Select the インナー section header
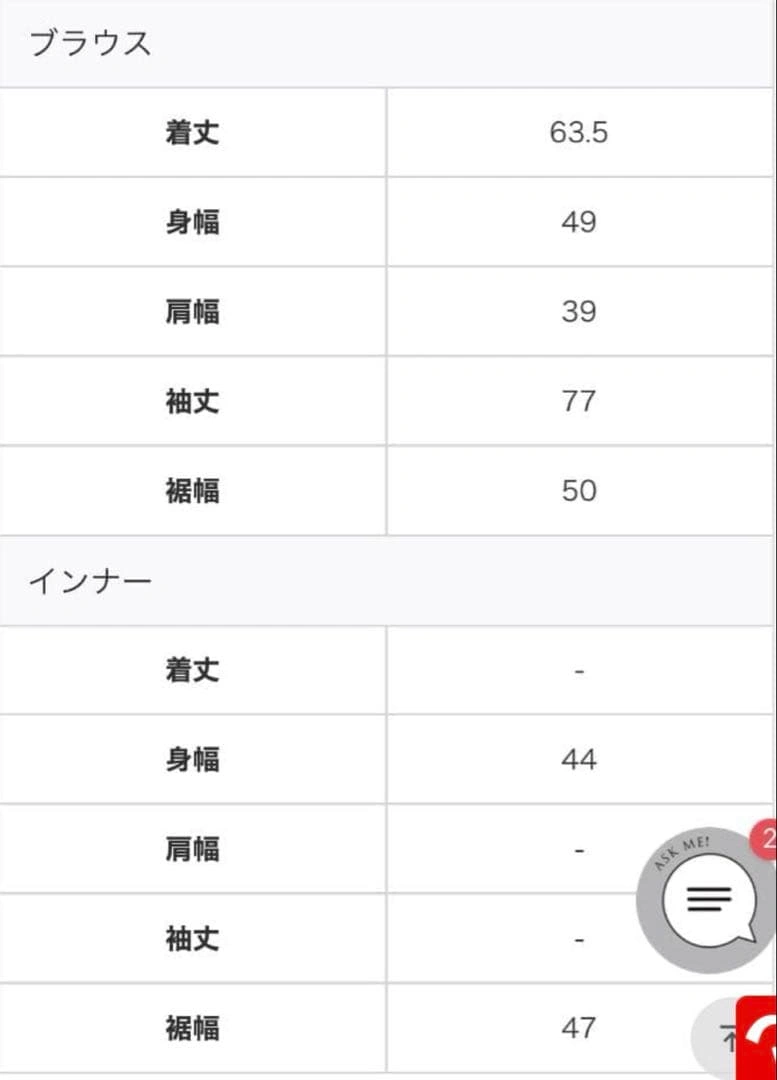777x1080 pixels. point(91,581)
